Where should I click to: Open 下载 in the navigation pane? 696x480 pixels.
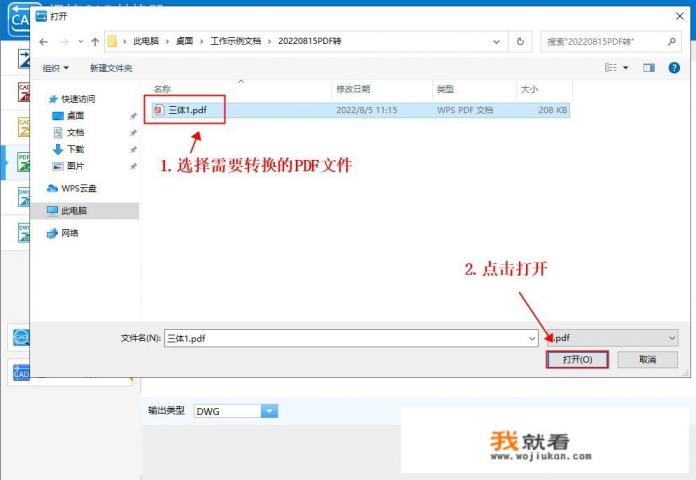point(68,149)
